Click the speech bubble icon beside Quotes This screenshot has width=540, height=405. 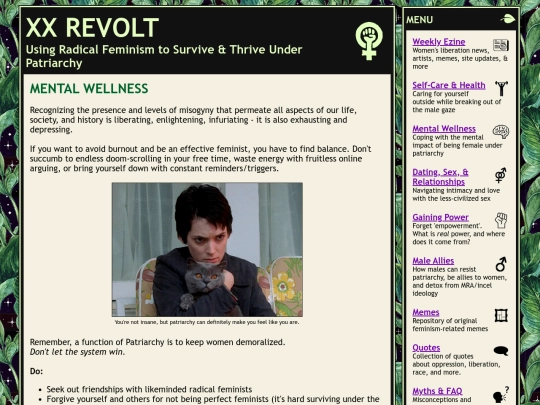(x=501, y=351)
